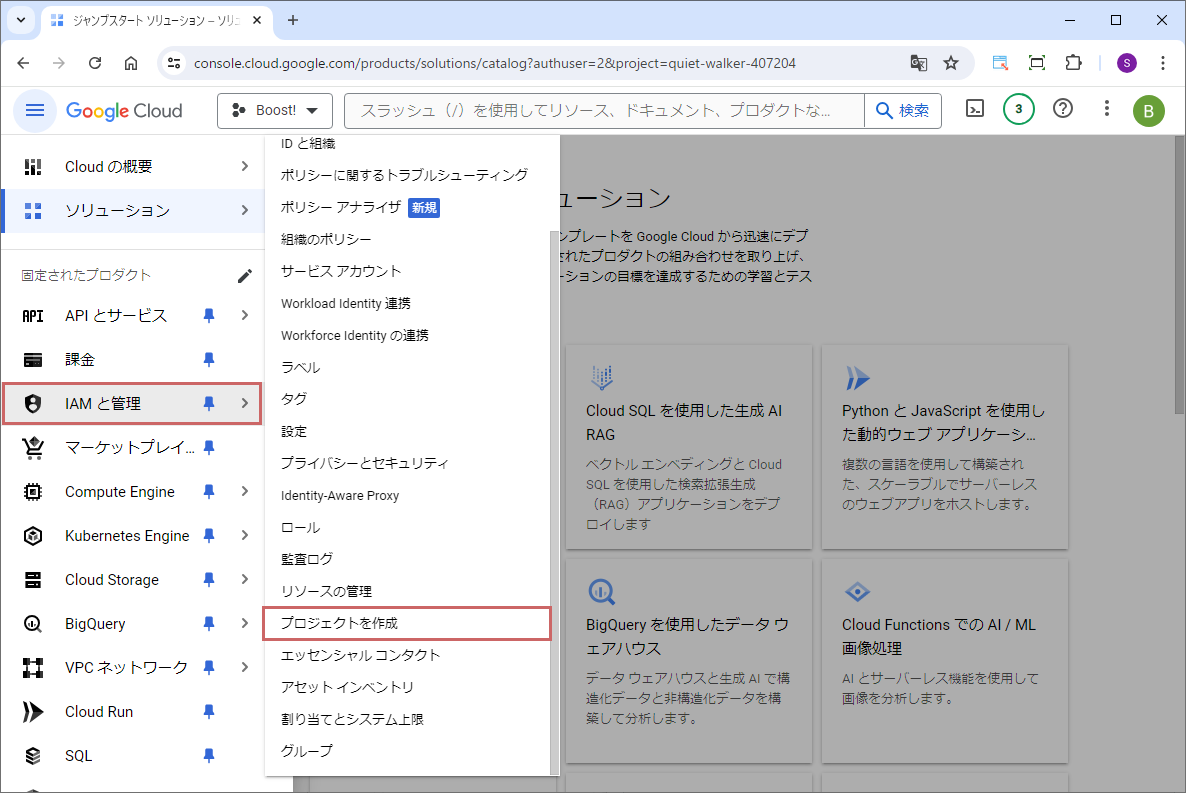Activate Cloud Shell terminal icon
The width and height of the screenshot is (1186, 793).
point(974,110)
